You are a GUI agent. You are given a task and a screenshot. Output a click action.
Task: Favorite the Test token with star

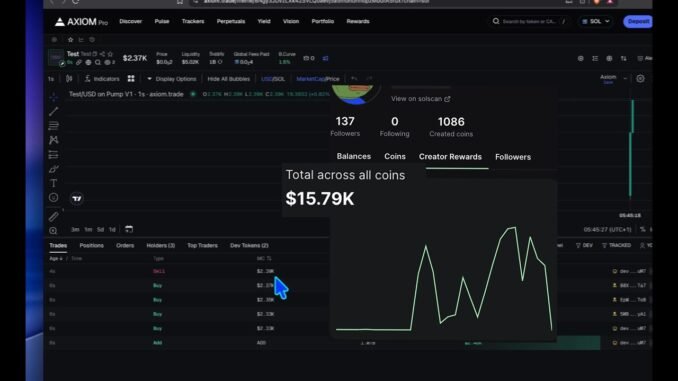(x=110, y=54)
